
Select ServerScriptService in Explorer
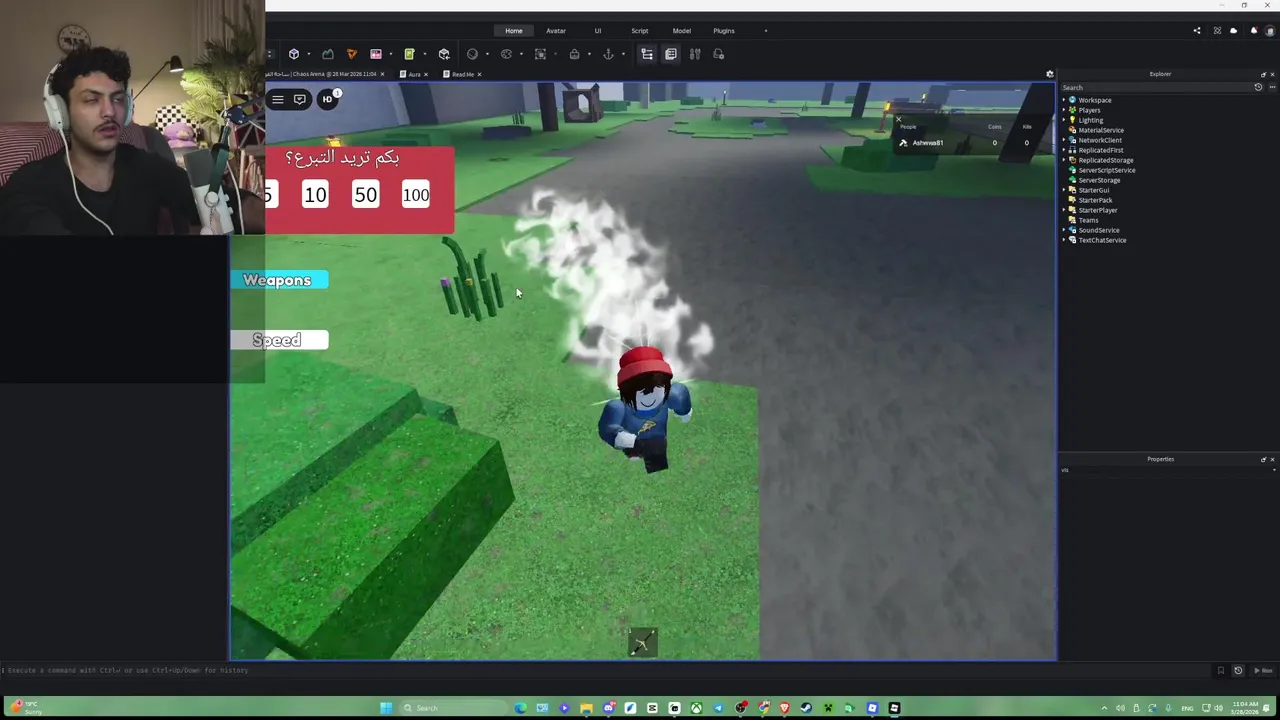[x=1106, y=170]
